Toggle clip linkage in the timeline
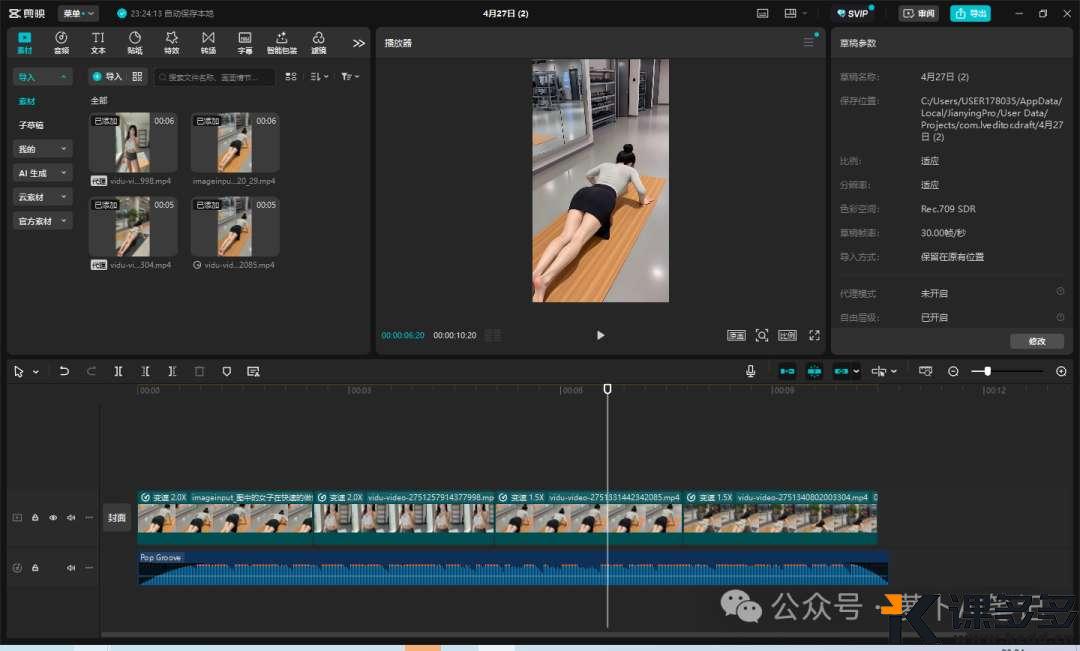Image resolution: width=1080 pixels, height=651 pixels. click(x=842, y=371)
